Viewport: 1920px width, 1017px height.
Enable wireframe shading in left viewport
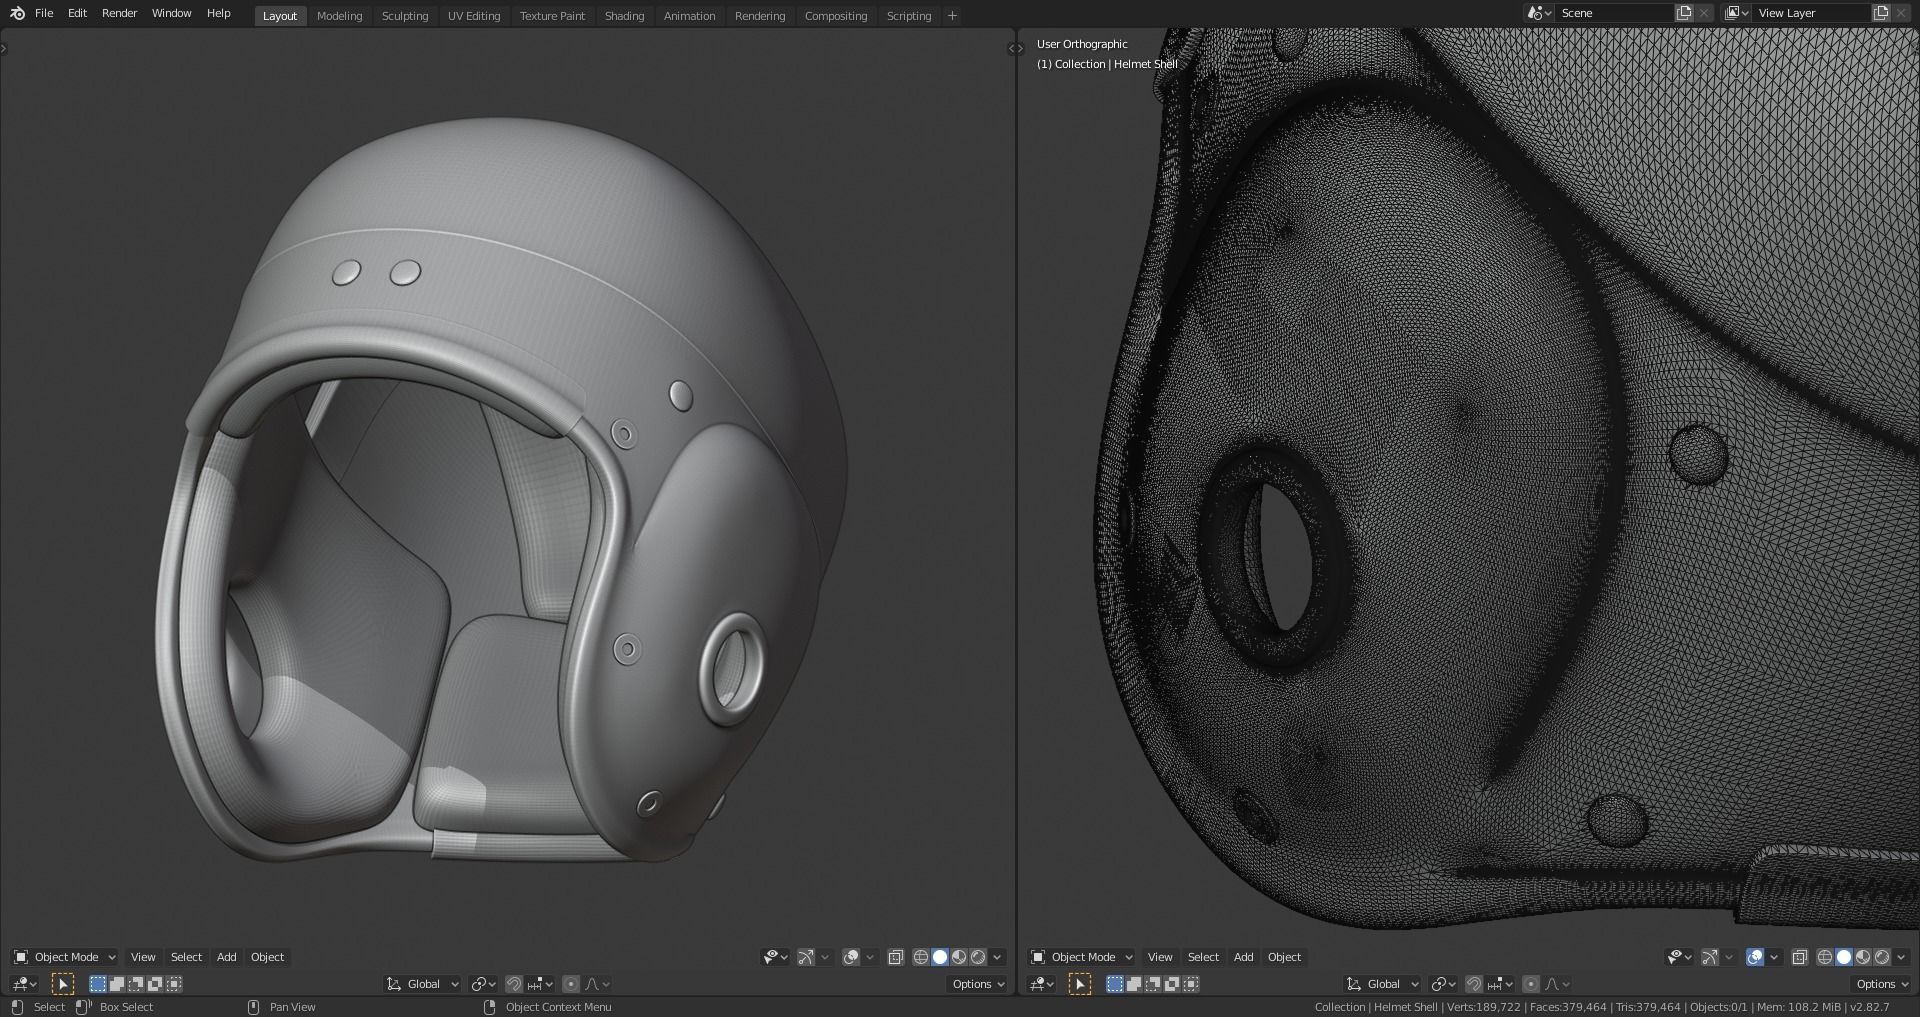[921, 957]
